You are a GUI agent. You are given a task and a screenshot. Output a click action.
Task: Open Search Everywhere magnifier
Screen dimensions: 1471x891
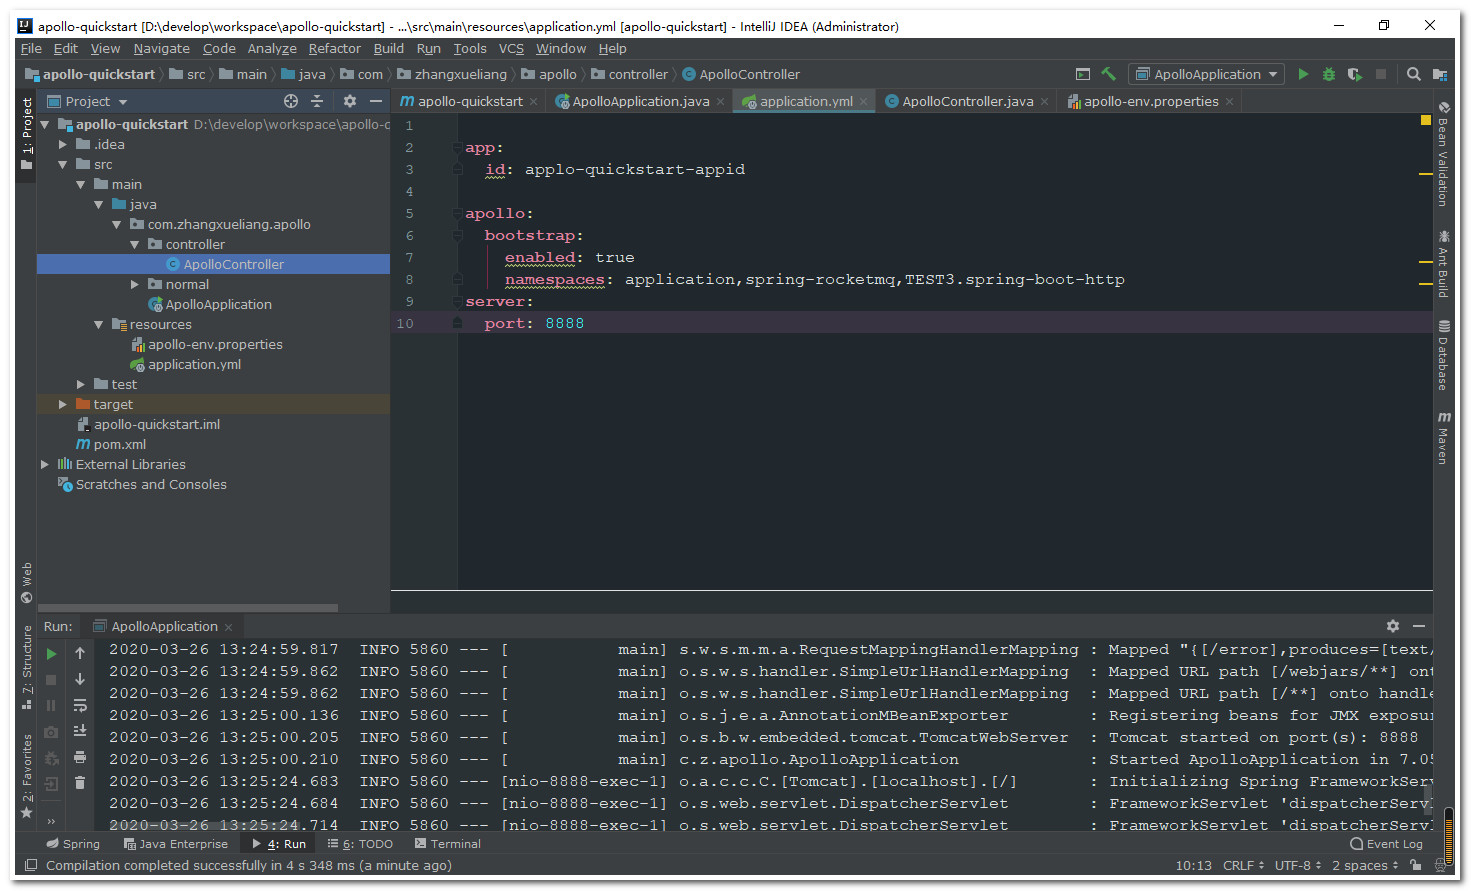click(1414, 74)
